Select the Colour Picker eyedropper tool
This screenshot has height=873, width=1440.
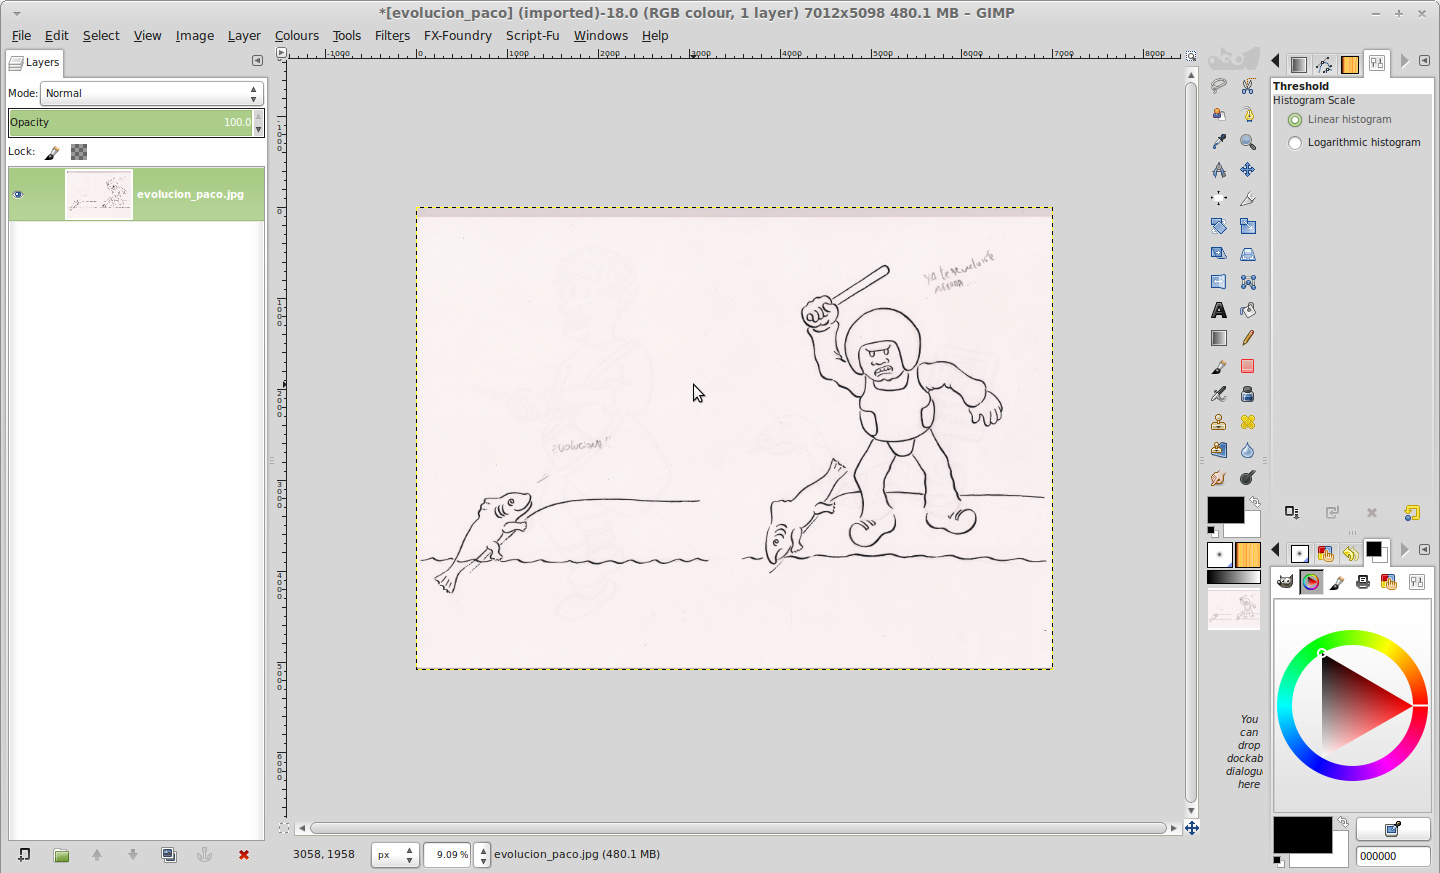[x=1219, y=142]
